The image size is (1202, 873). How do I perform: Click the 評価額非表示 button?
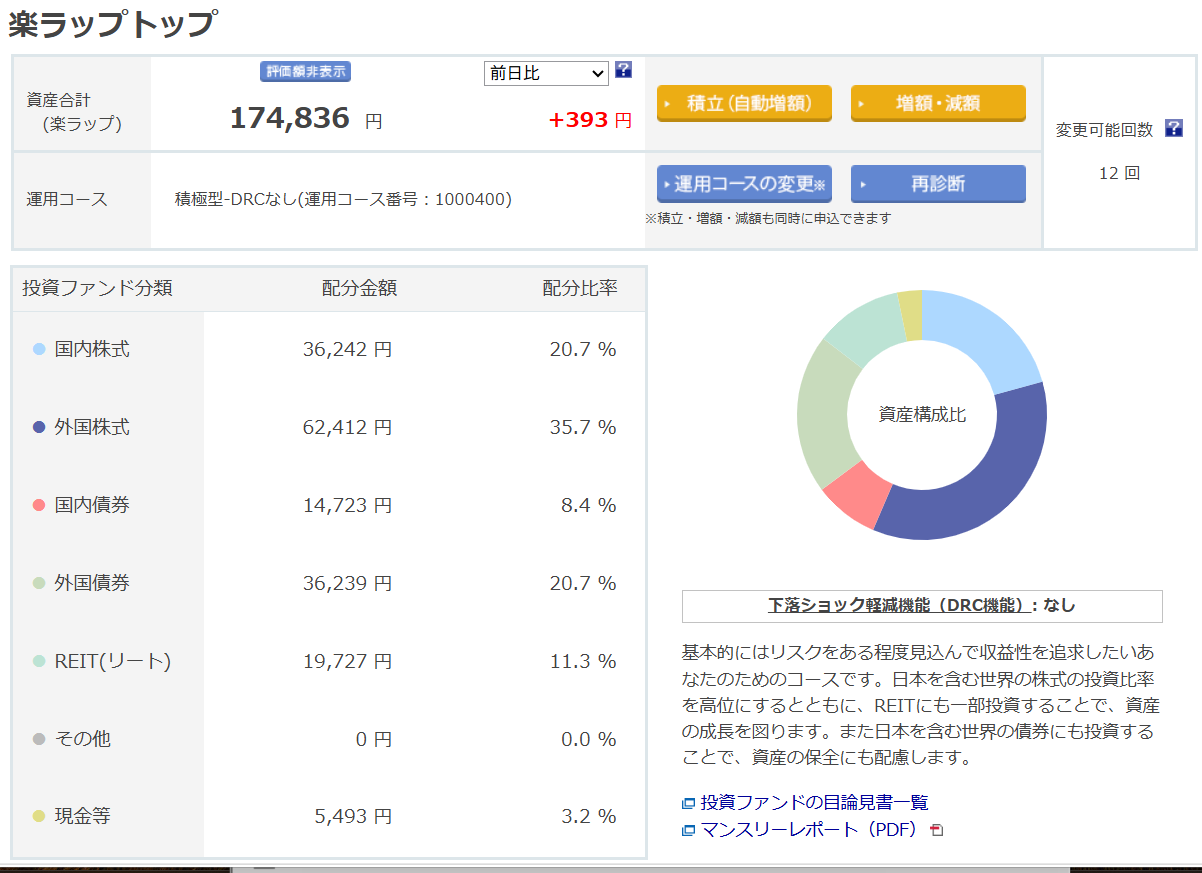(x=305, y=72)
